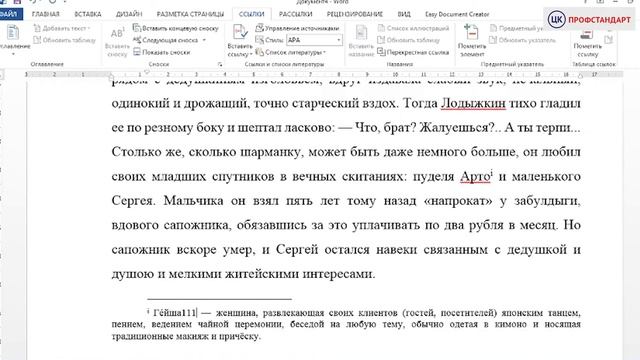The image size is (640, 360).
Task: Switch to the РЕЦЕНЗИРОВАНИЕ tab
Action: (355, 14)
